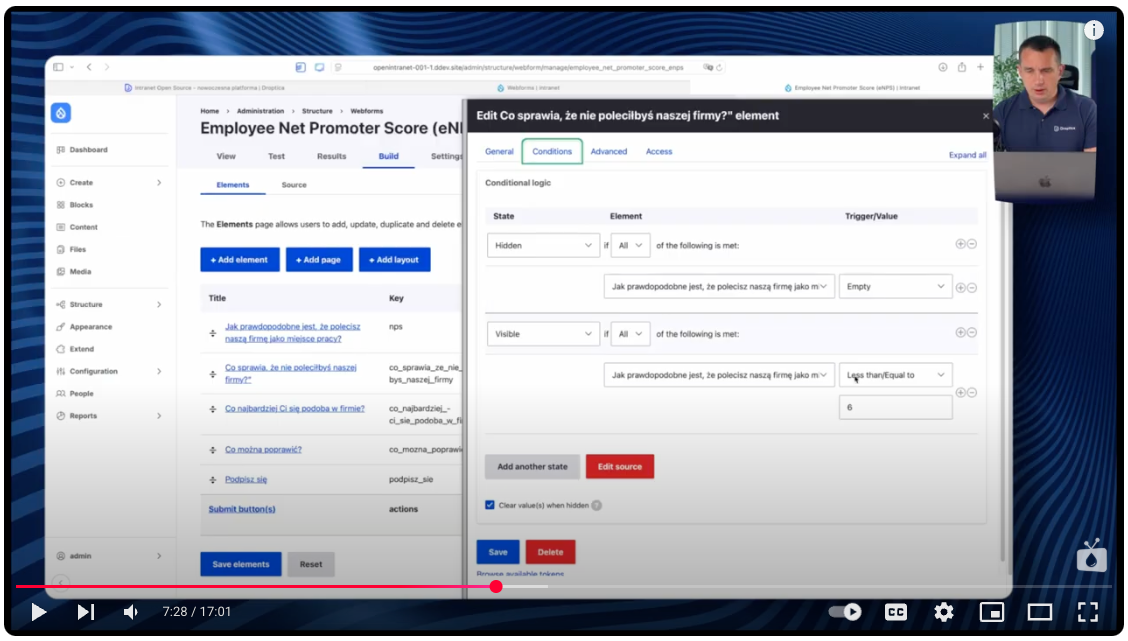Switch to the Test tab
The width and height of the screenshot is (1128, 641).
point(276,156)
